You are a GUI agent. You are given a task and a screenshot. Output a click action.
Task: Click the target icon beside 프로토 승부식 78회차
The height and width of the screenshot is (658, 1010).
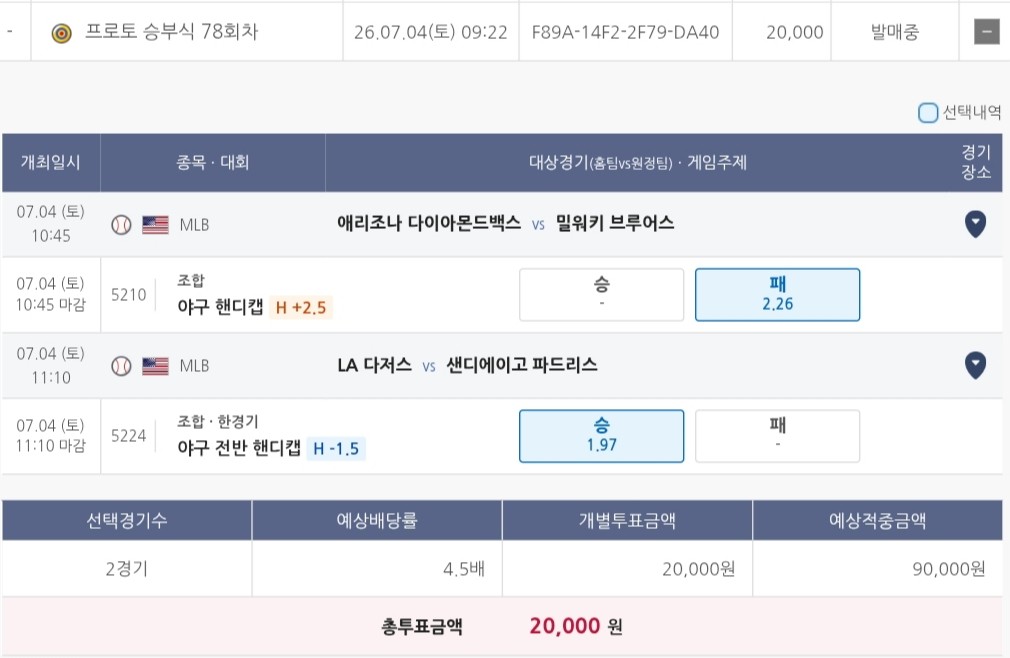[x=62, y=33]
